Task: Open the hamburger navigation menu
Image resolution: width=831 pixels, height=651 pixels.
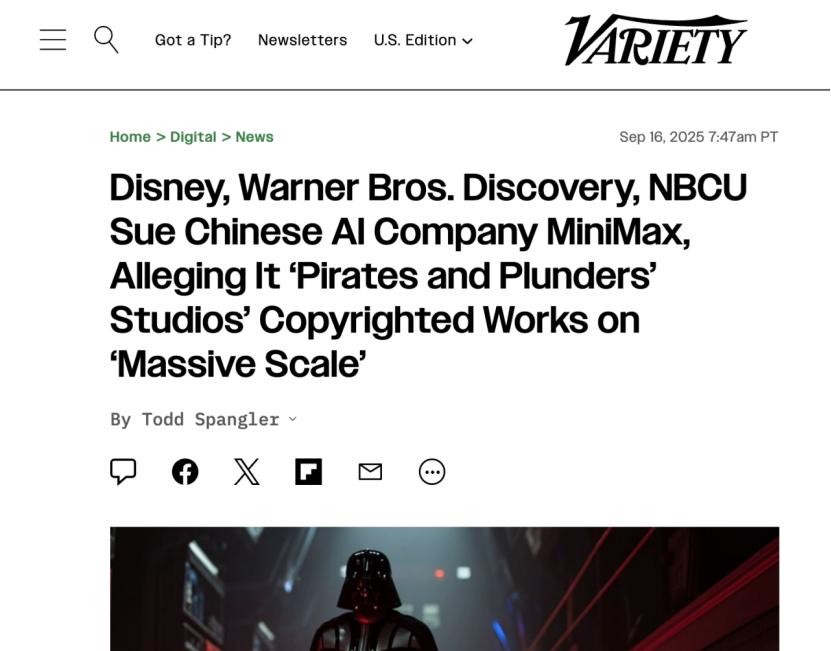Action: [x=53, y=40]
